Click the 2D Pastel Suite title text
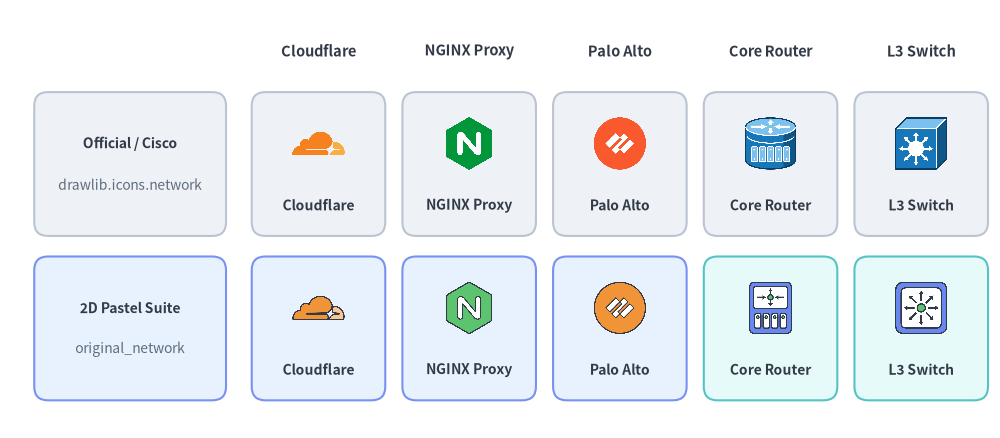This screenshot has height=438, width=1000. (130, 308)
